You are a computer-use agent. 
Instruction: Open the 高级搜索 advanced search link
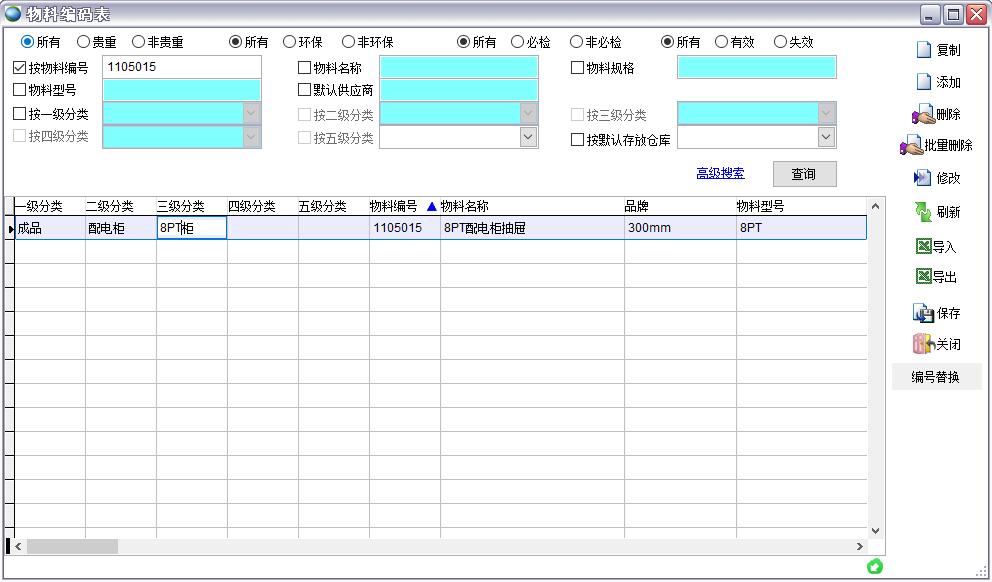pos(720,174)
